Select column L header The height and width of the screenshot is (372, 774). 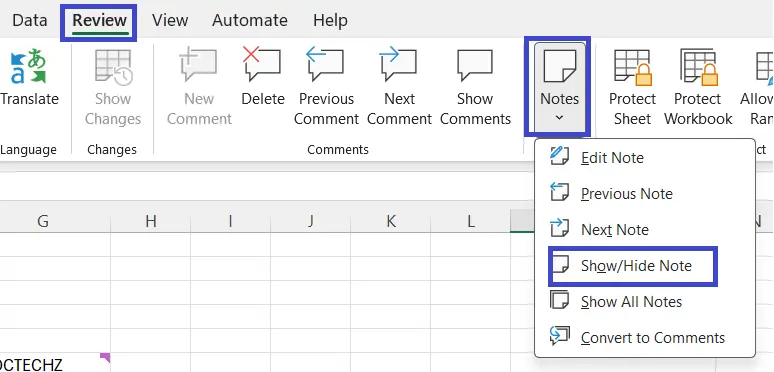(x=470, y=221)
